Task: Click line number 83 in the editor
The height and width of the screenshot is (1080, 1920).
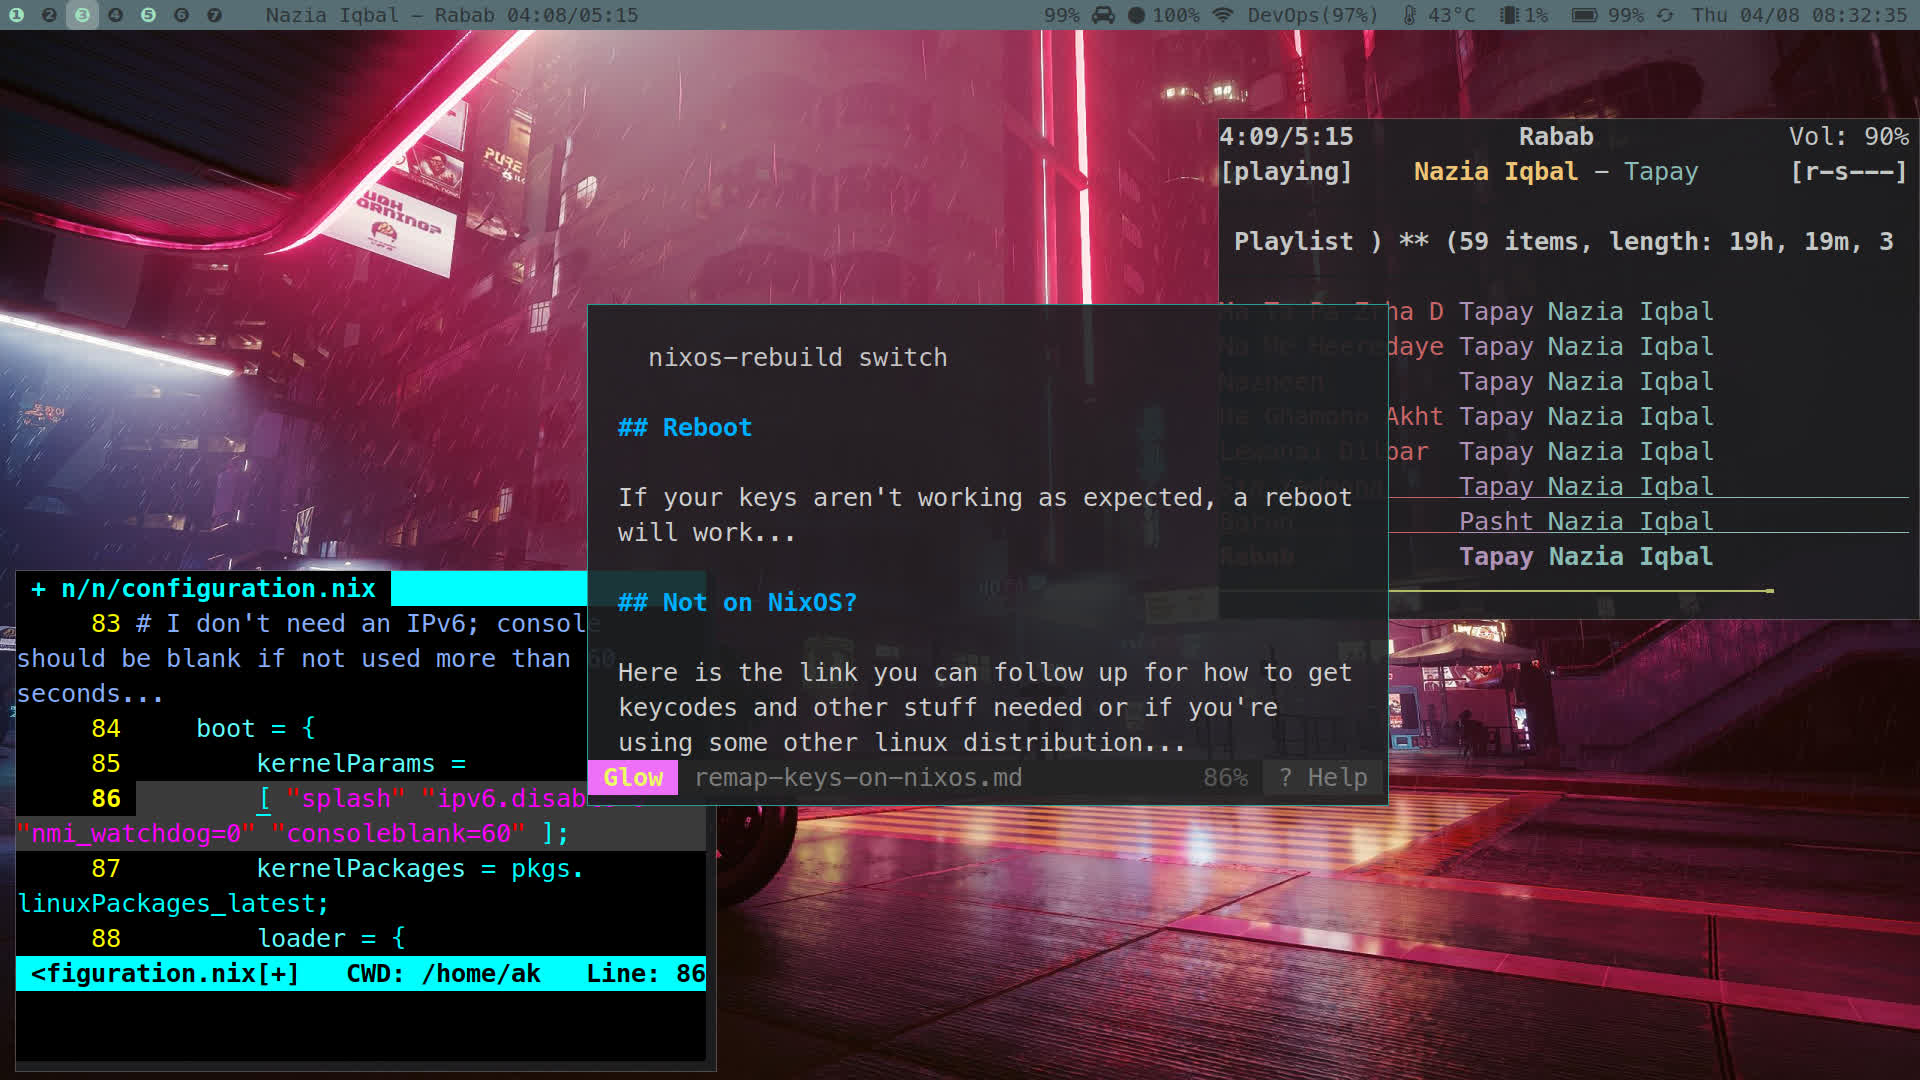Action: coord(105,623)
